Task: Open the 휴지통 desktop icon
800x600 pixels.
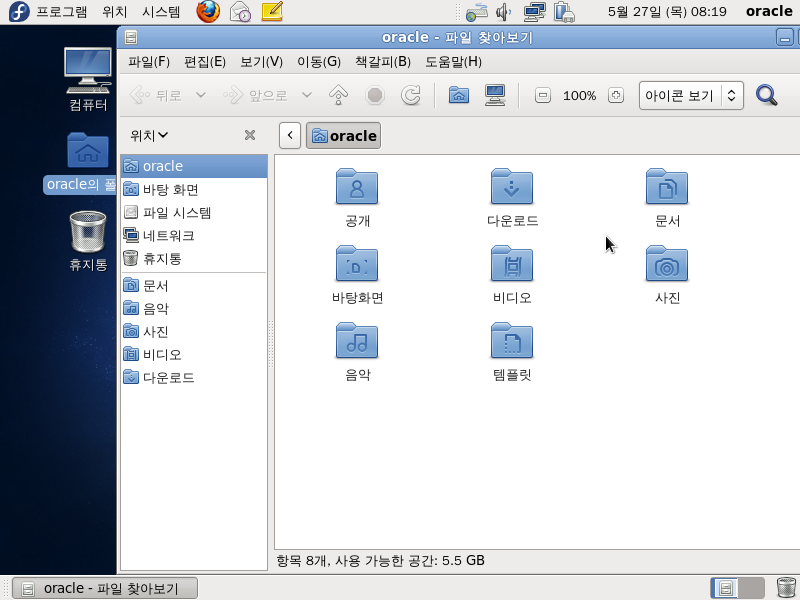Action: click(88, 241)
